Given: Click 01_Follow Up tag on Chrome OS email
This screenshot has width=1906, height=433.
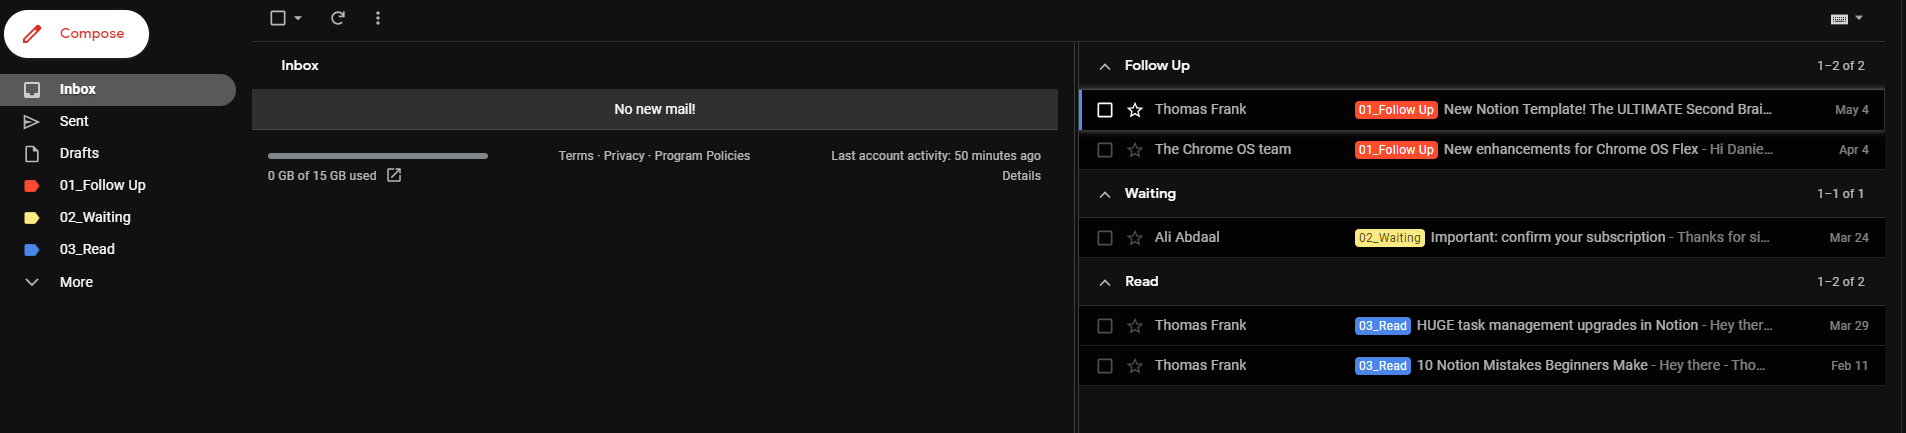Looking at the screenshot, I should [1396, 150].
